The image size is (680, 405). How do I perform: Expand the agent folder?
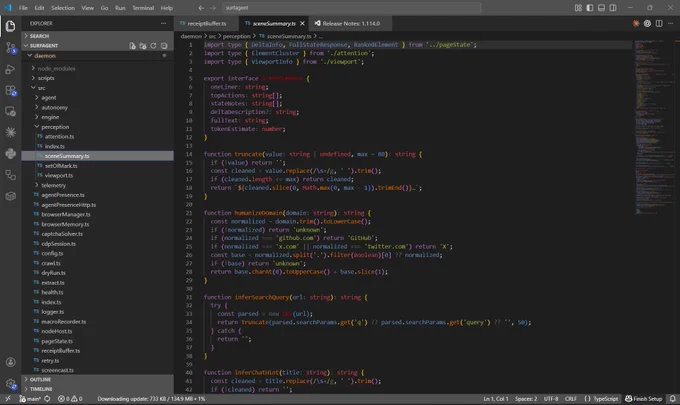98,98
